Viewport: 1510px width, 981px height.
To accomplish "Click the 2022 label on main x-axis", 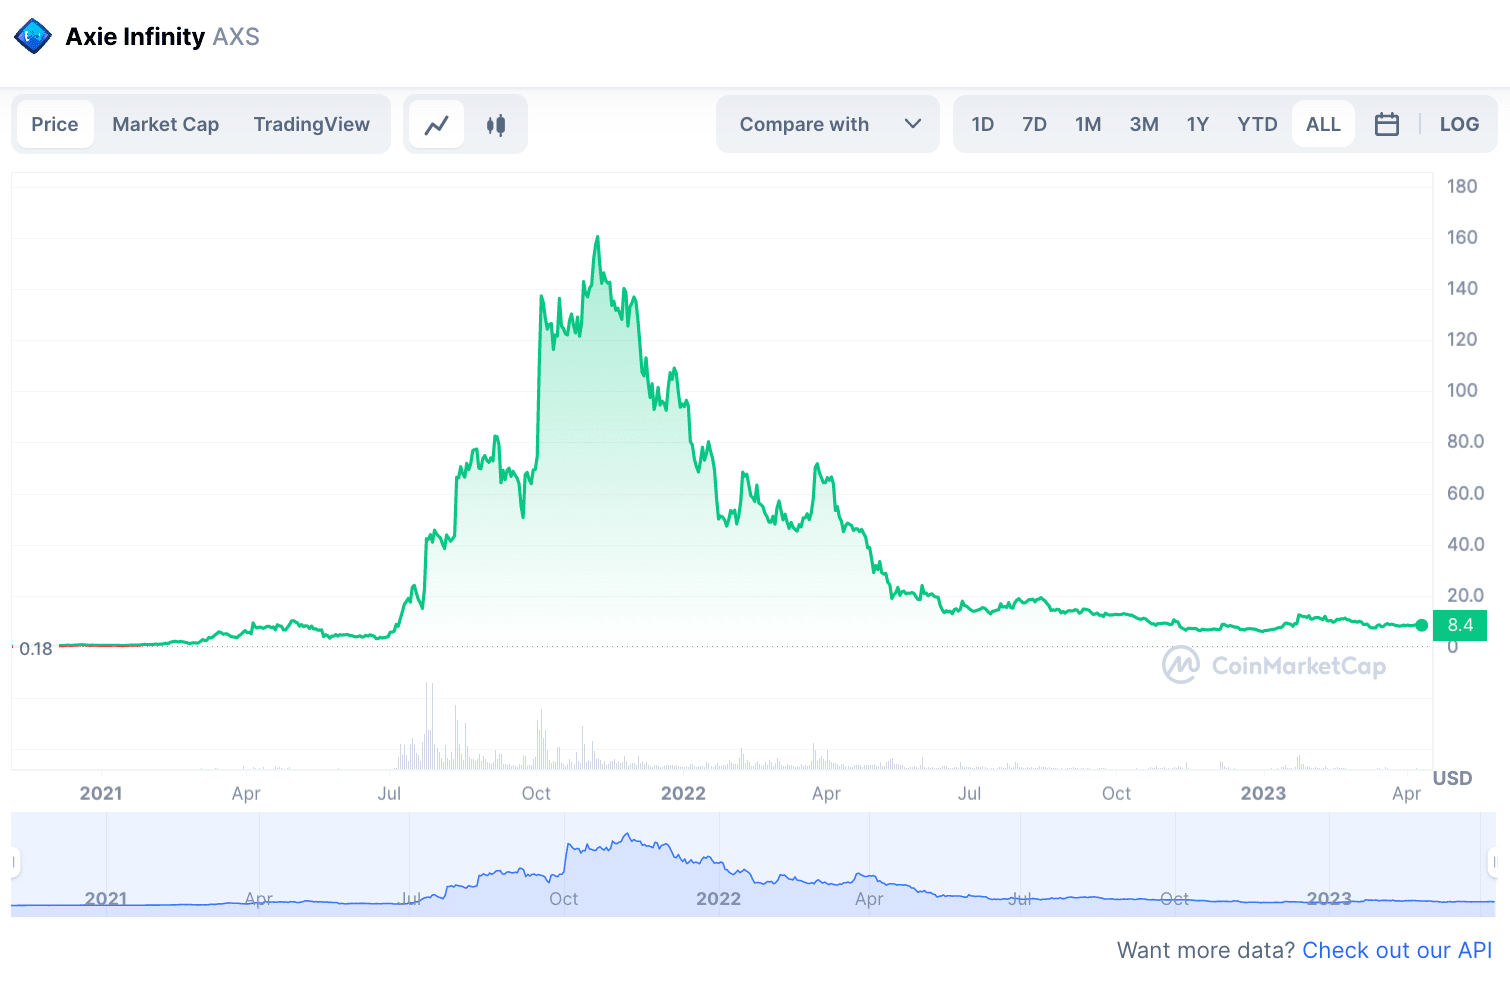I will [x=683, y=793].
